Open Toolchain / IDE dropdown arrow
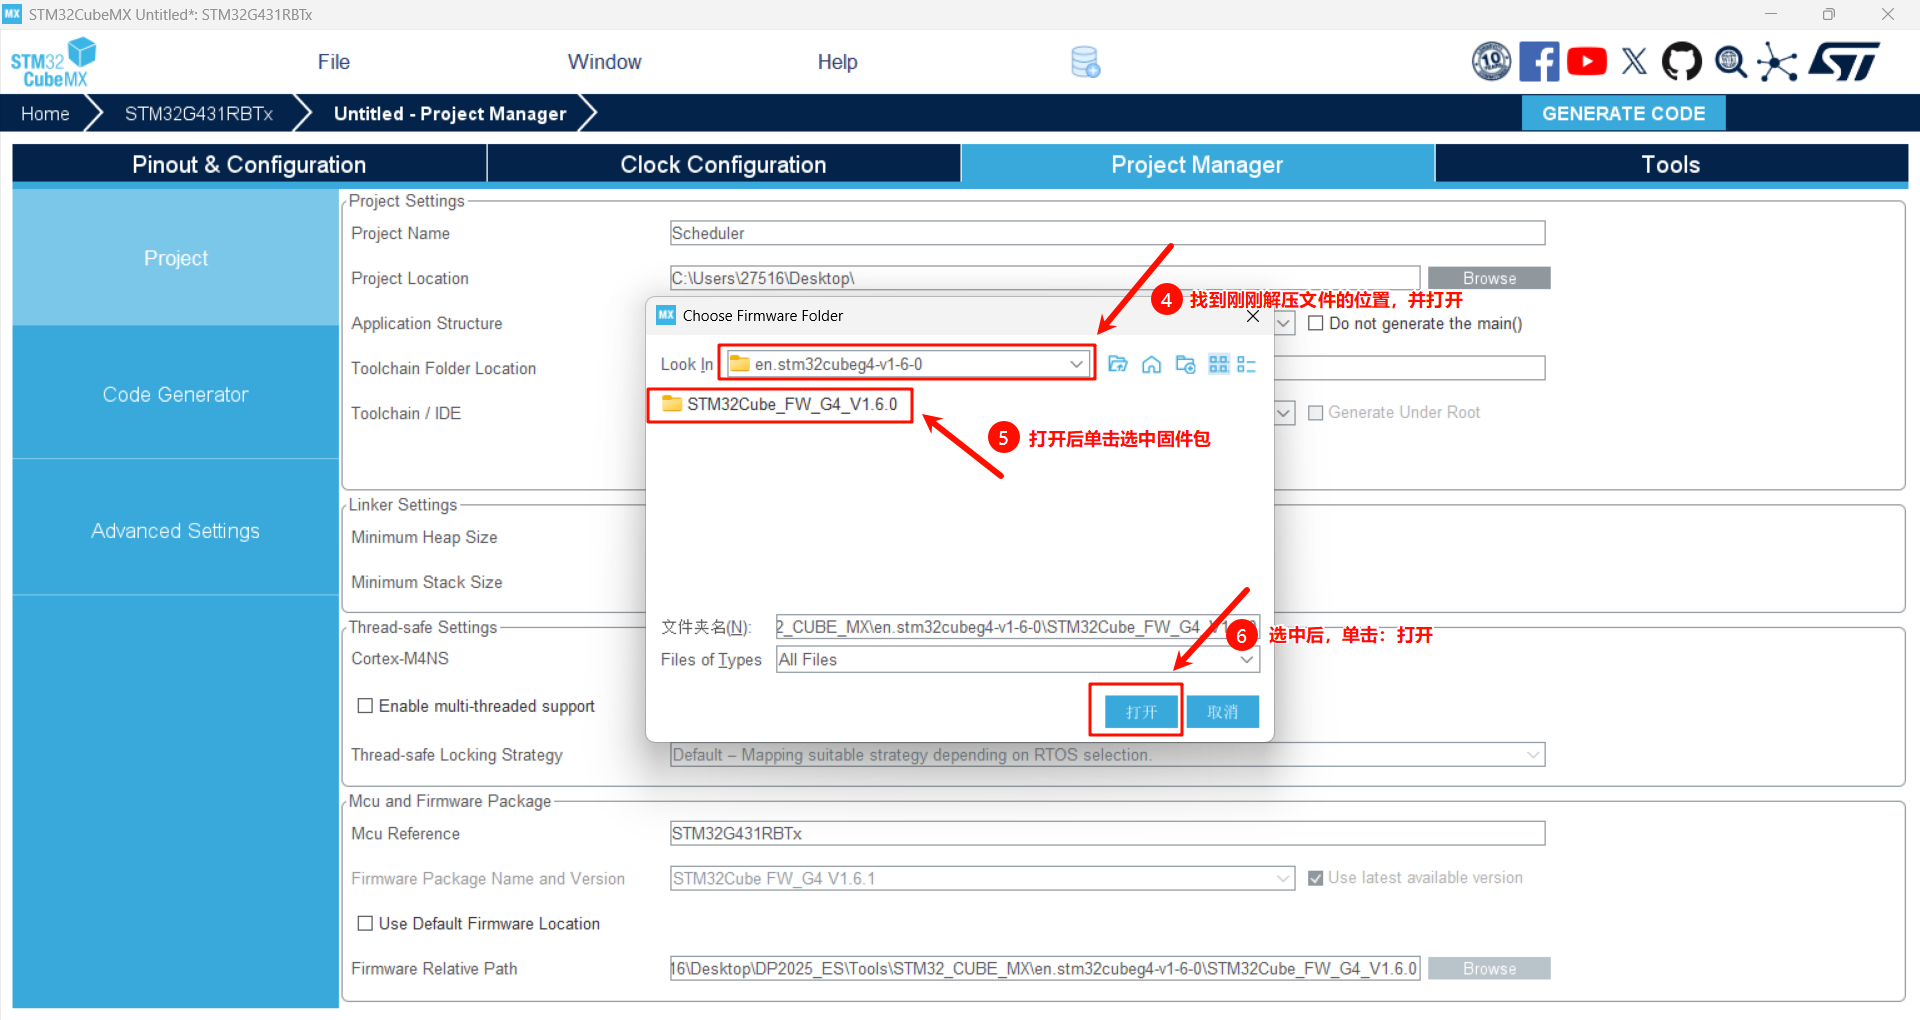The image size is (1920, 1020). click(1284, 413)
